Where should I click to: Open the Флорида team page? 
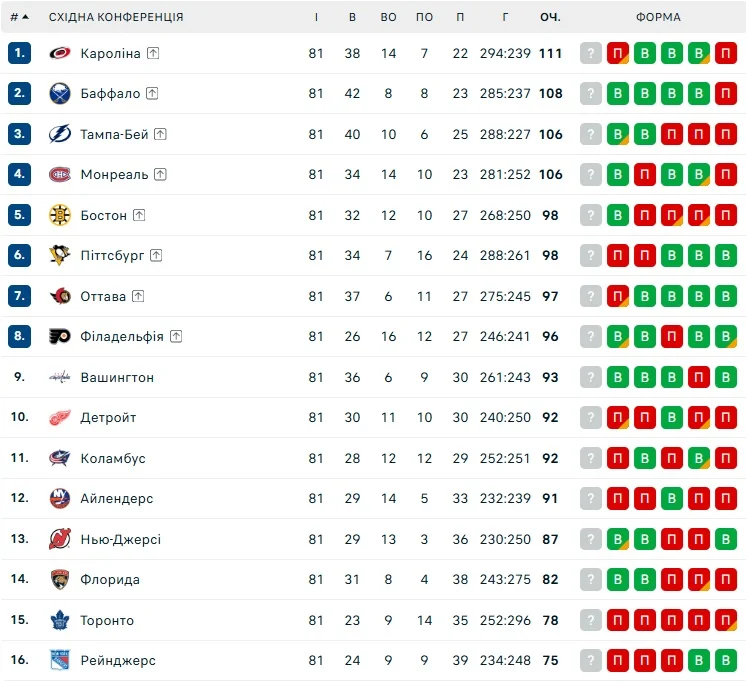110,579
